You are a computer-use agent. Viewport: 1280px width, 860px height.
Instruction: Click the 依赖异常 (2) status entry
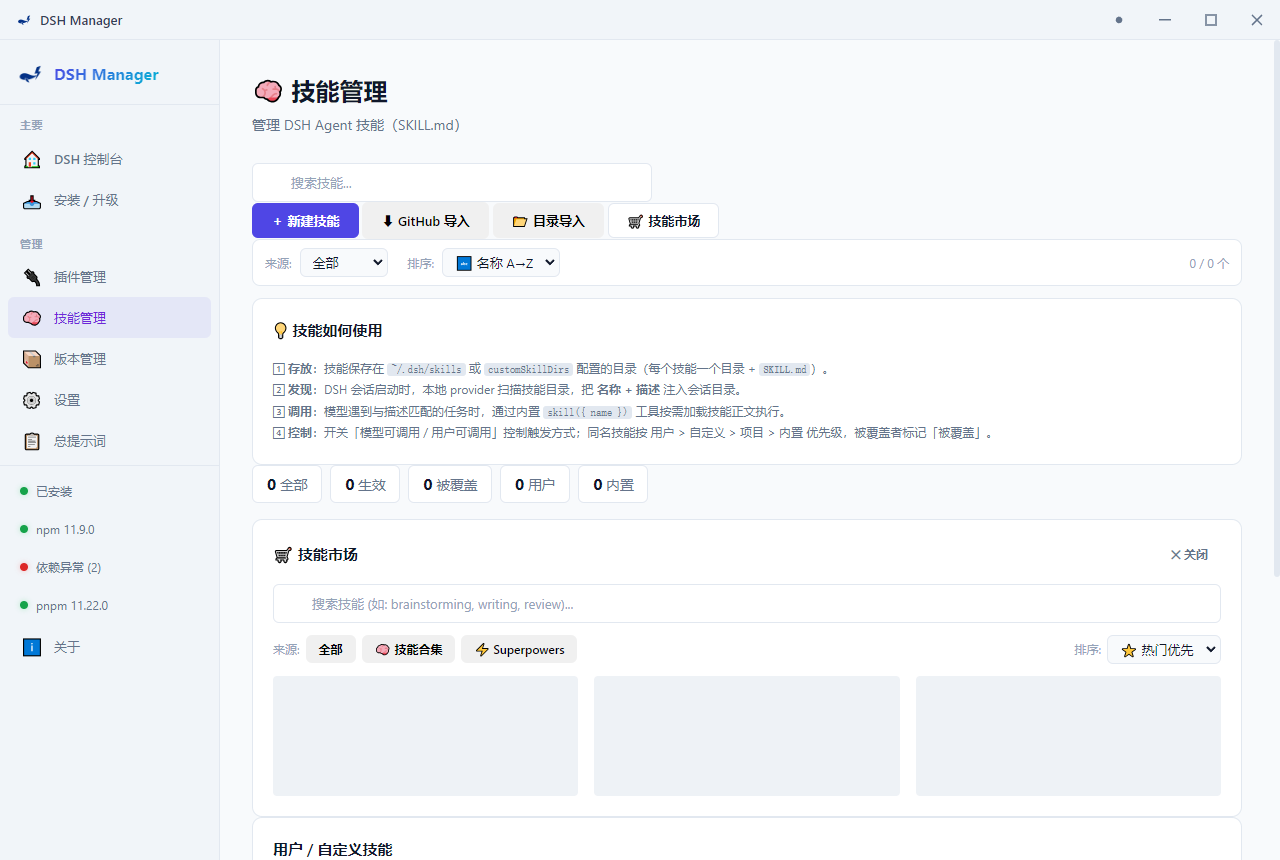61,568
